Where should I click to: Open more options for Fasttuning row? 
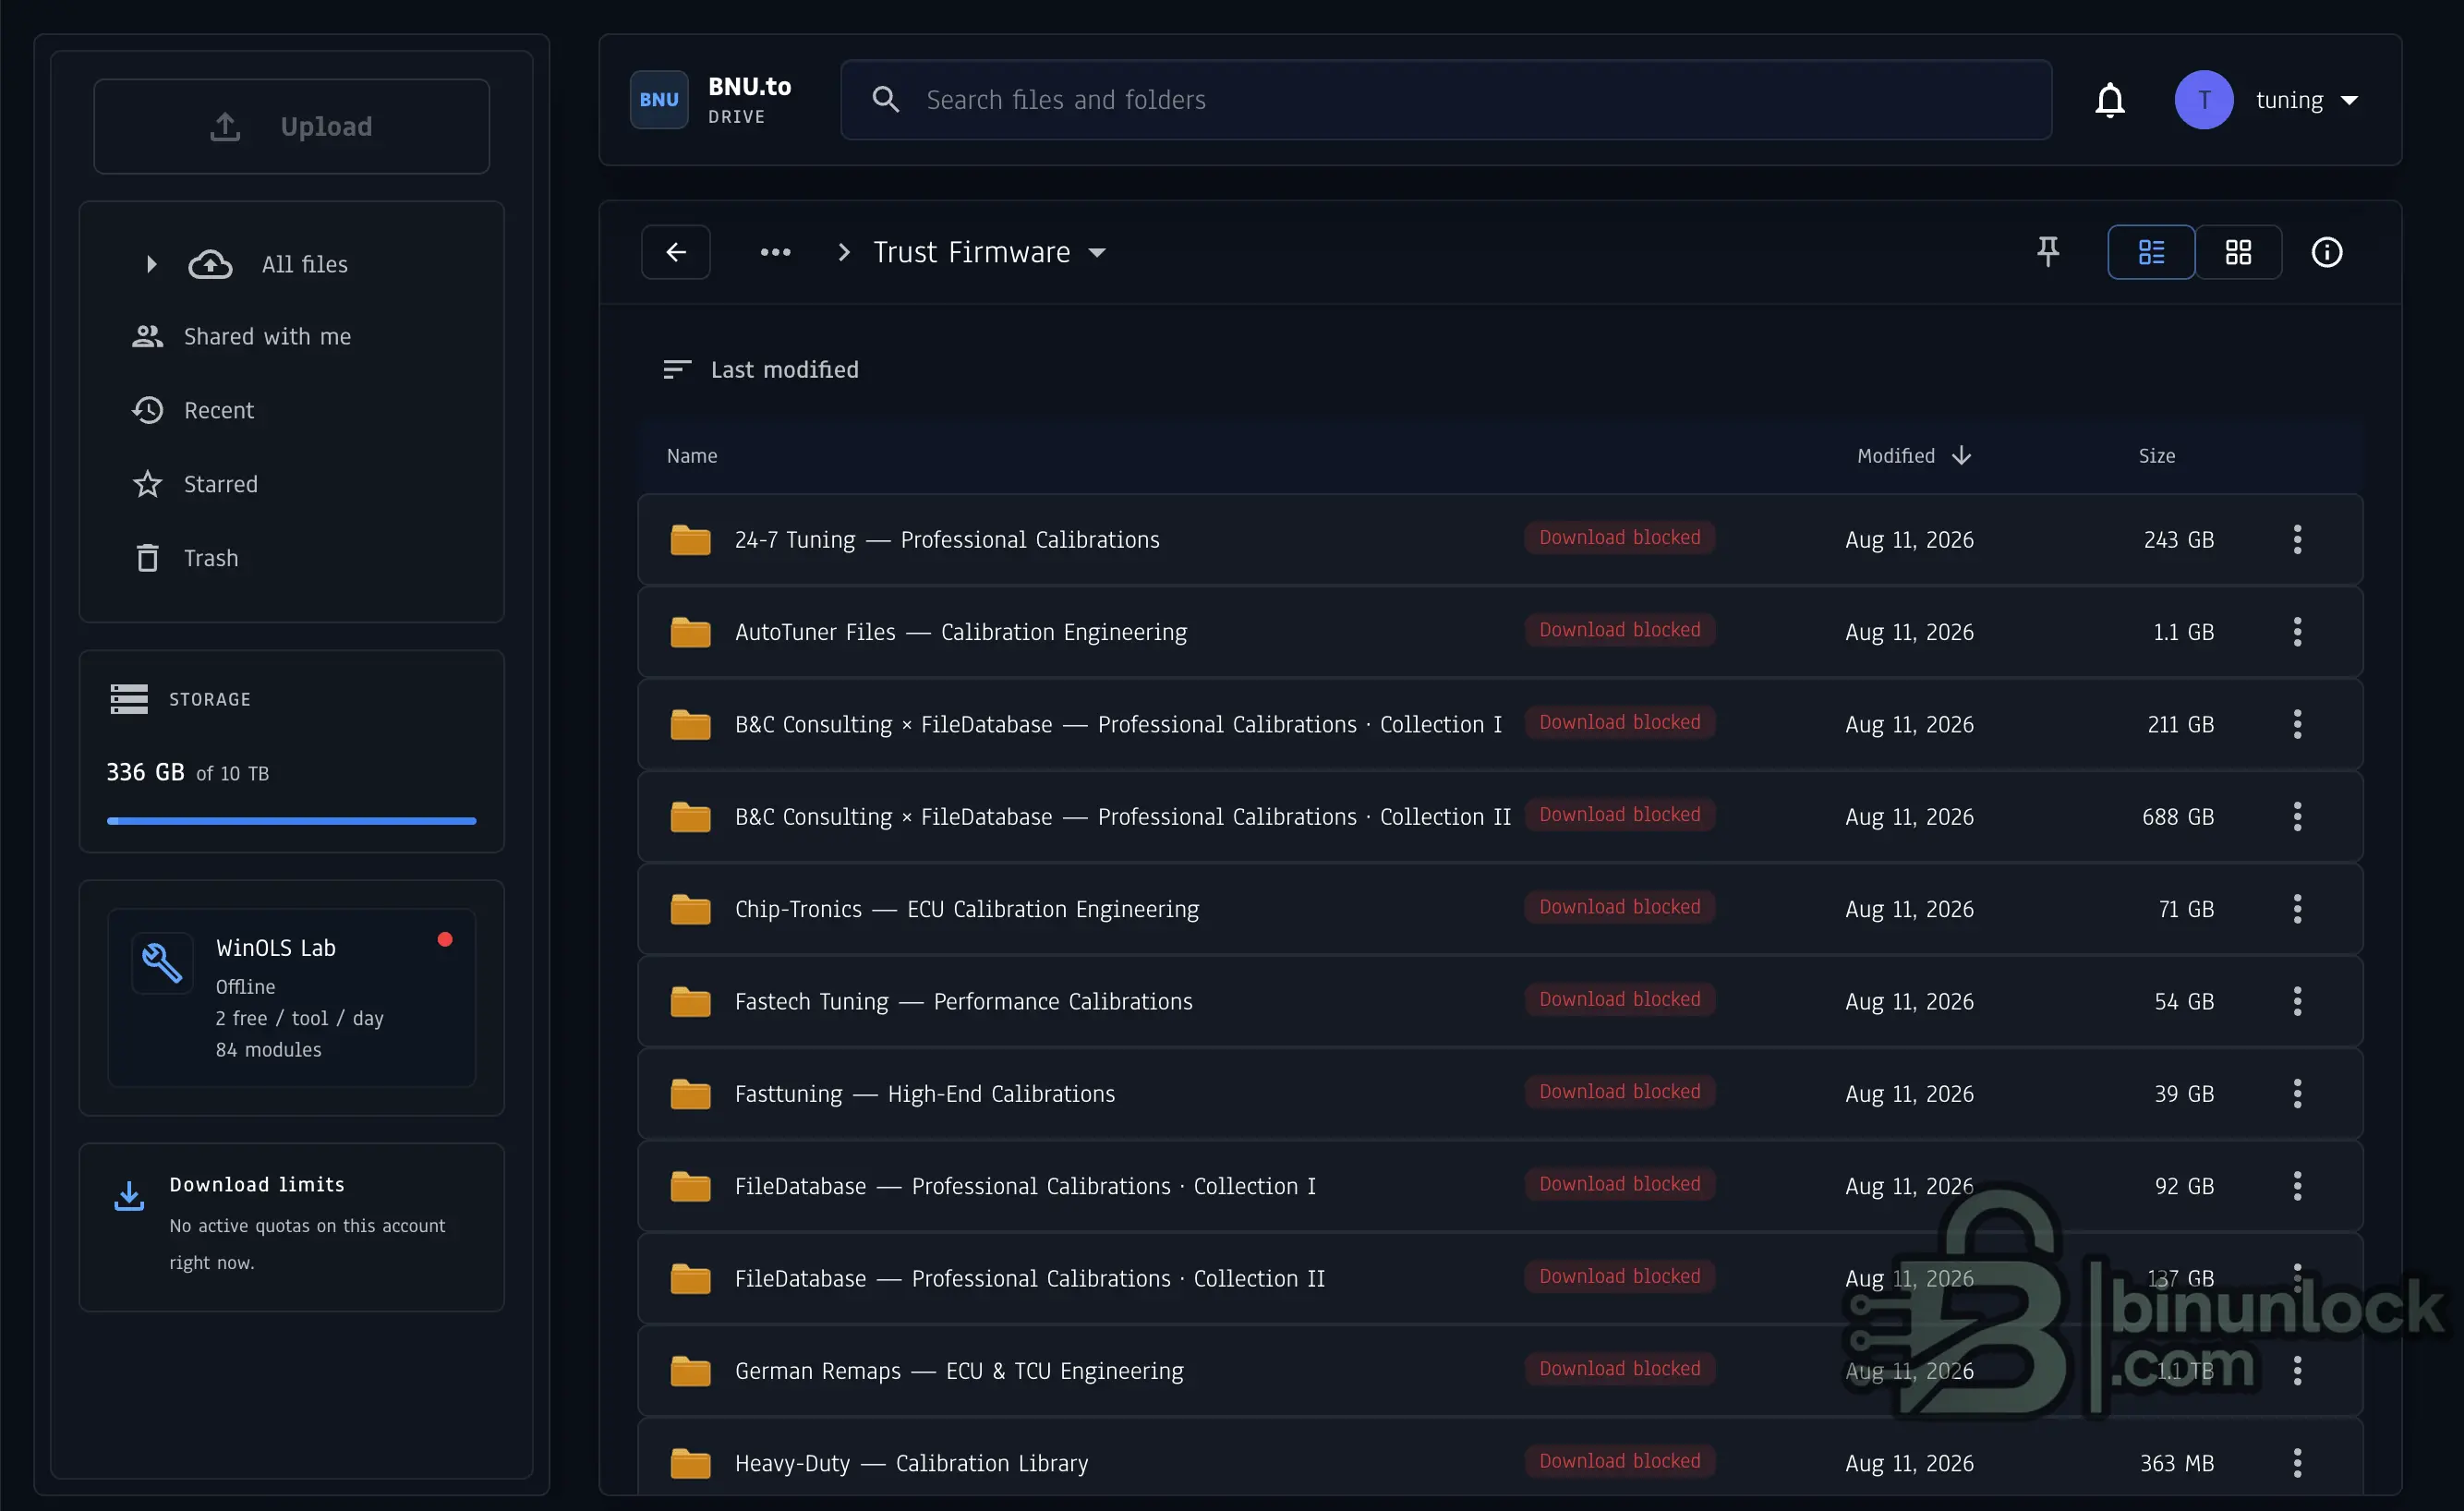click(x=2297, y=1094)
